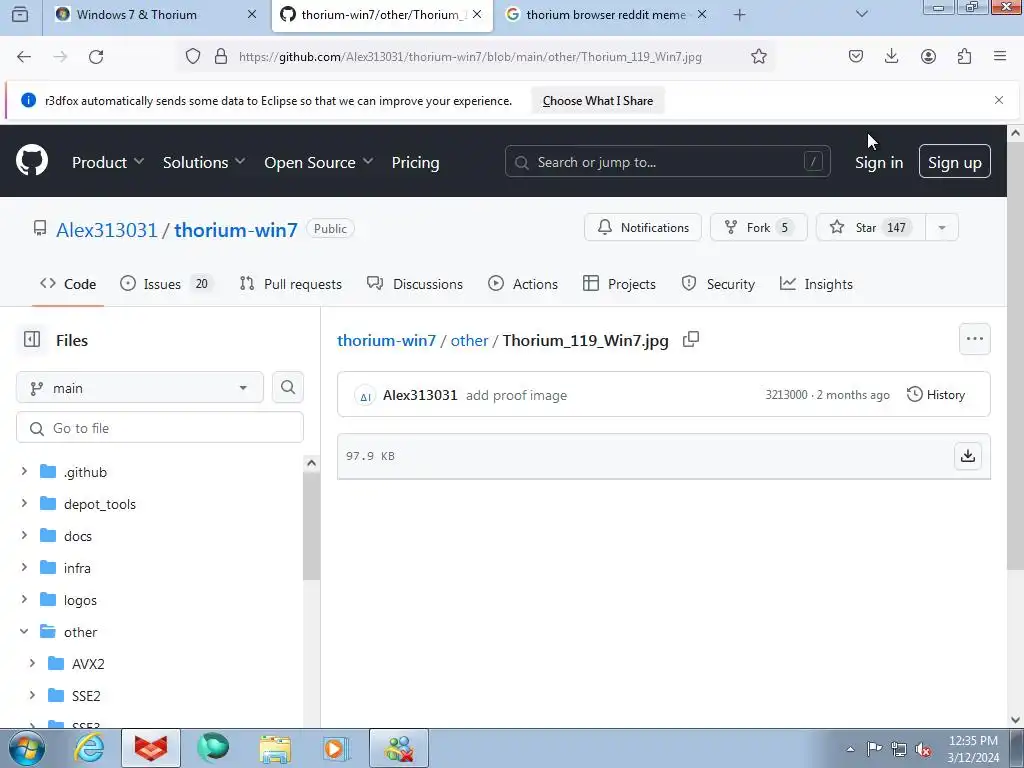This screenshot has width=1024, height=768.
Task: Copy file path with the copy icon
Action: 690,340
